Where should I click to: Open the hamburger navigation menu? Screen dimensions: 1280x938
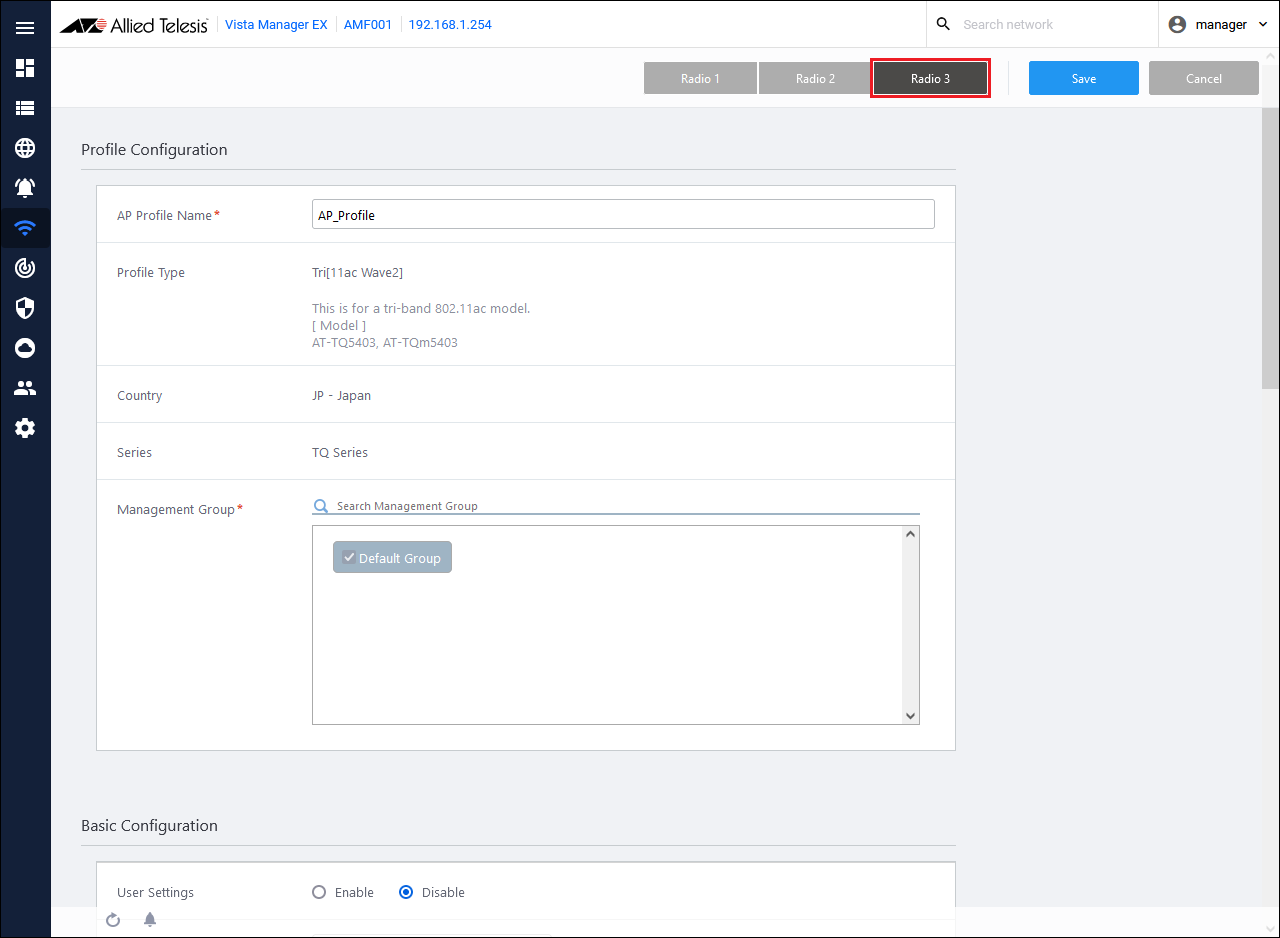click(25, 28)
